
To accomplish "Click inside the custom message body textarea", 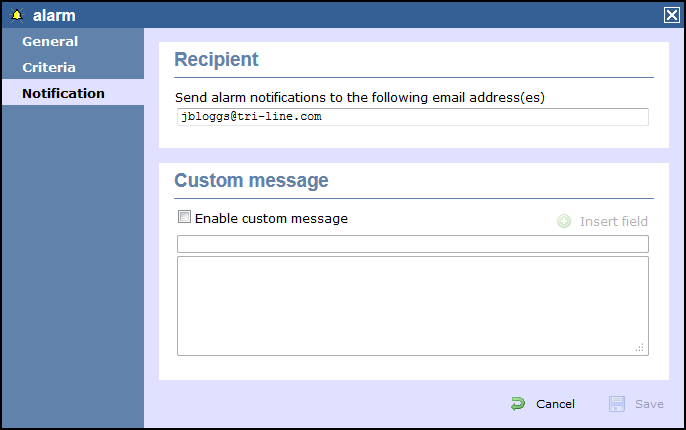I will point(412,305).
